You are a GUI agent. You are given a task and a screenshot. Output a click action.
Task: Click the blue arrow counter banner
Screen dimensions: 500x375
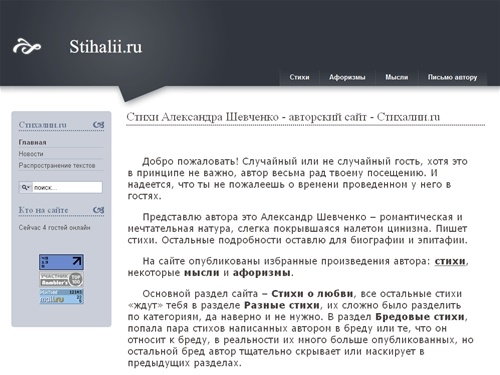[61, 262]
